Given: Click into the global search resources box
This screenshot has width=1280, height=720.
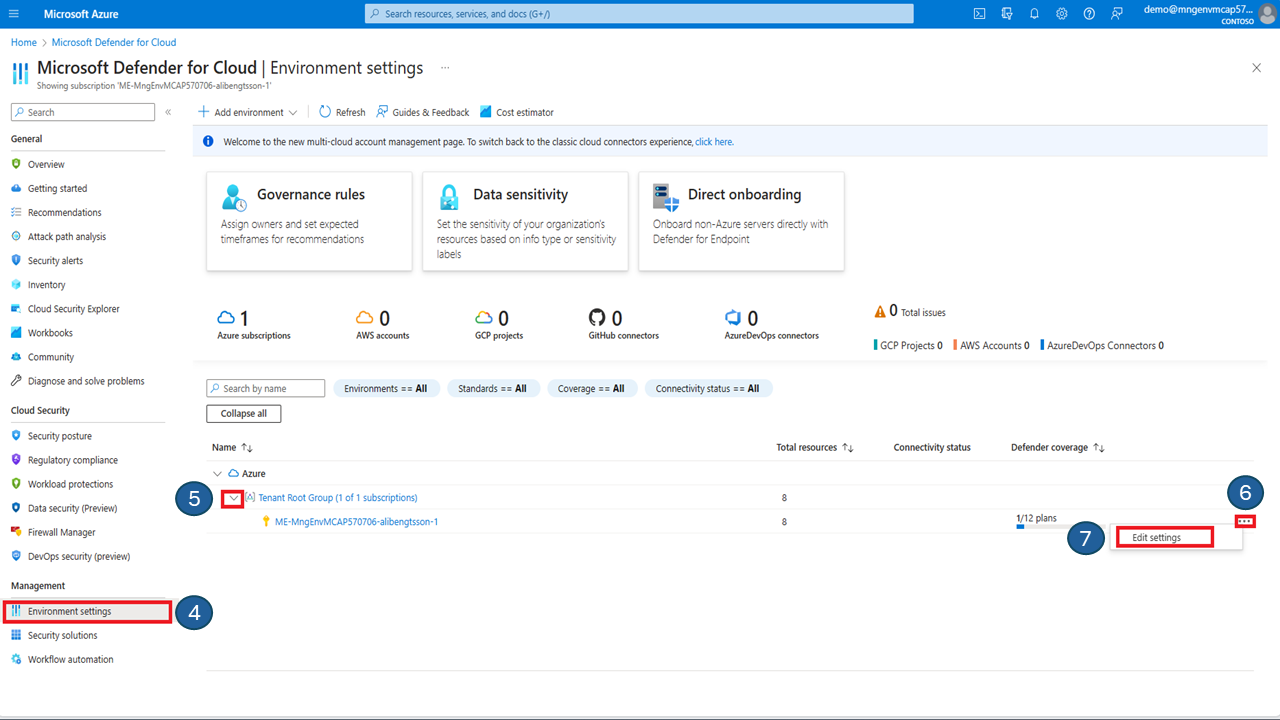Looking at the screenshot, I should click(x=639, y=14).
